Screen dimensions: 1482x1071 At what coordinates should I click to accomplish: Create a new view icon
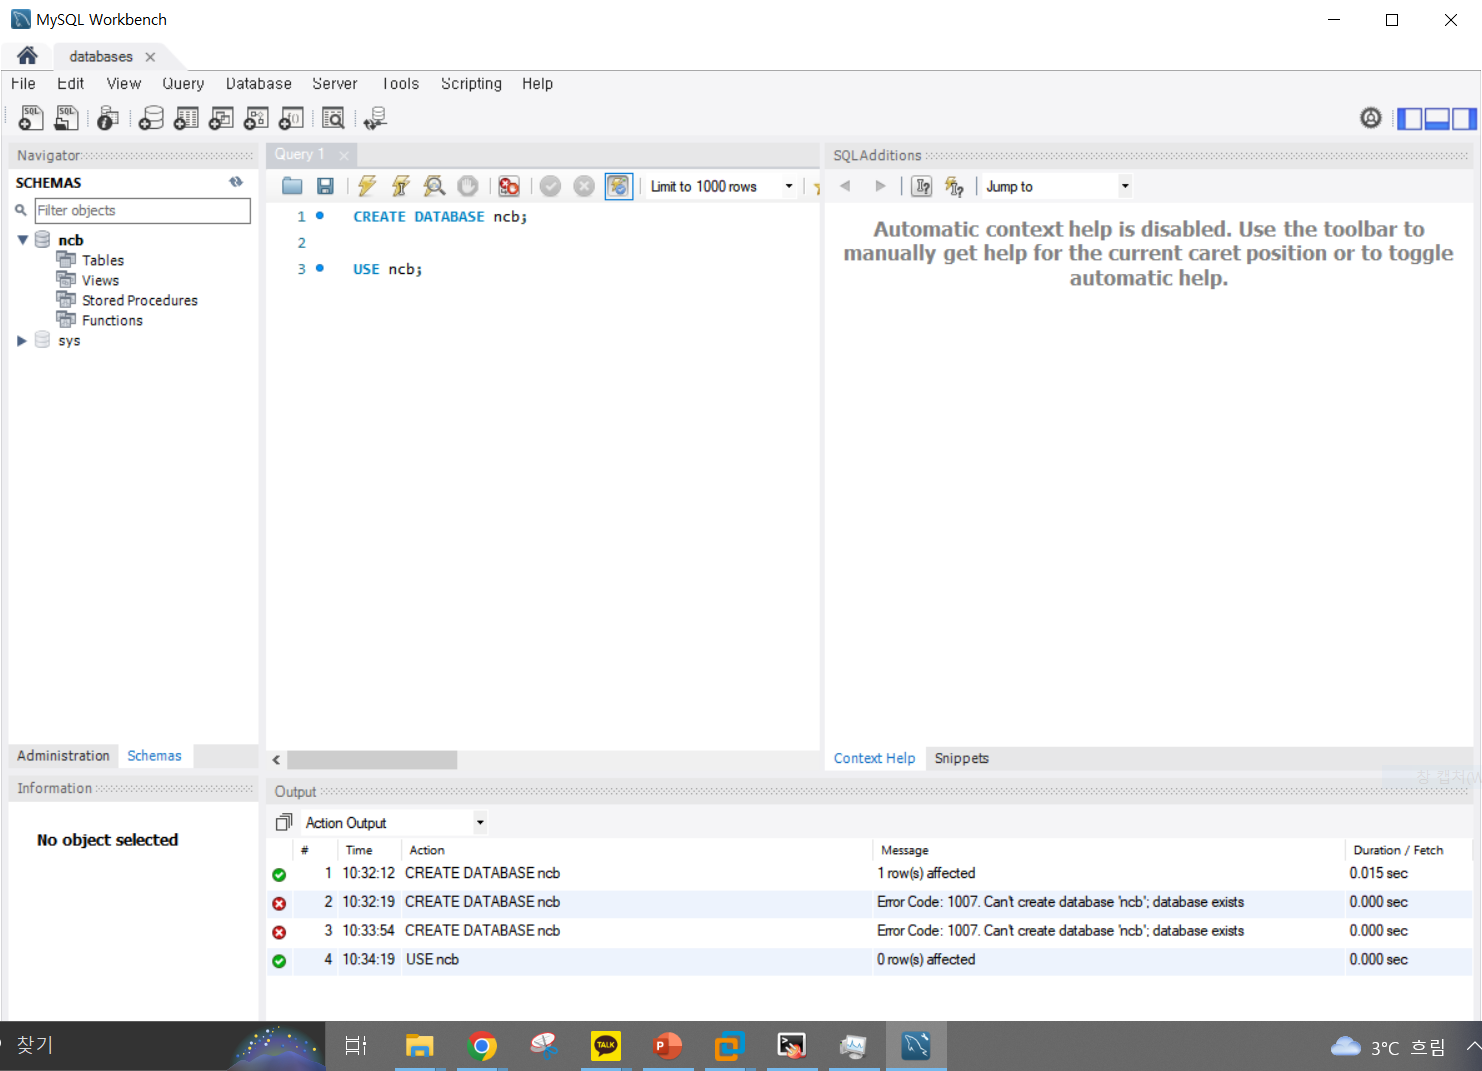click(221, 119)
